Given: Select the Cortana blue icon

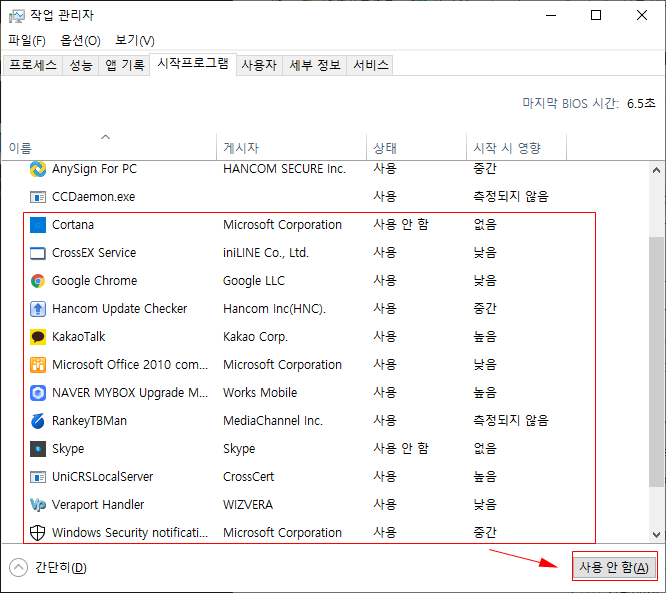Looking at the screenshot, I should (38, 225).
